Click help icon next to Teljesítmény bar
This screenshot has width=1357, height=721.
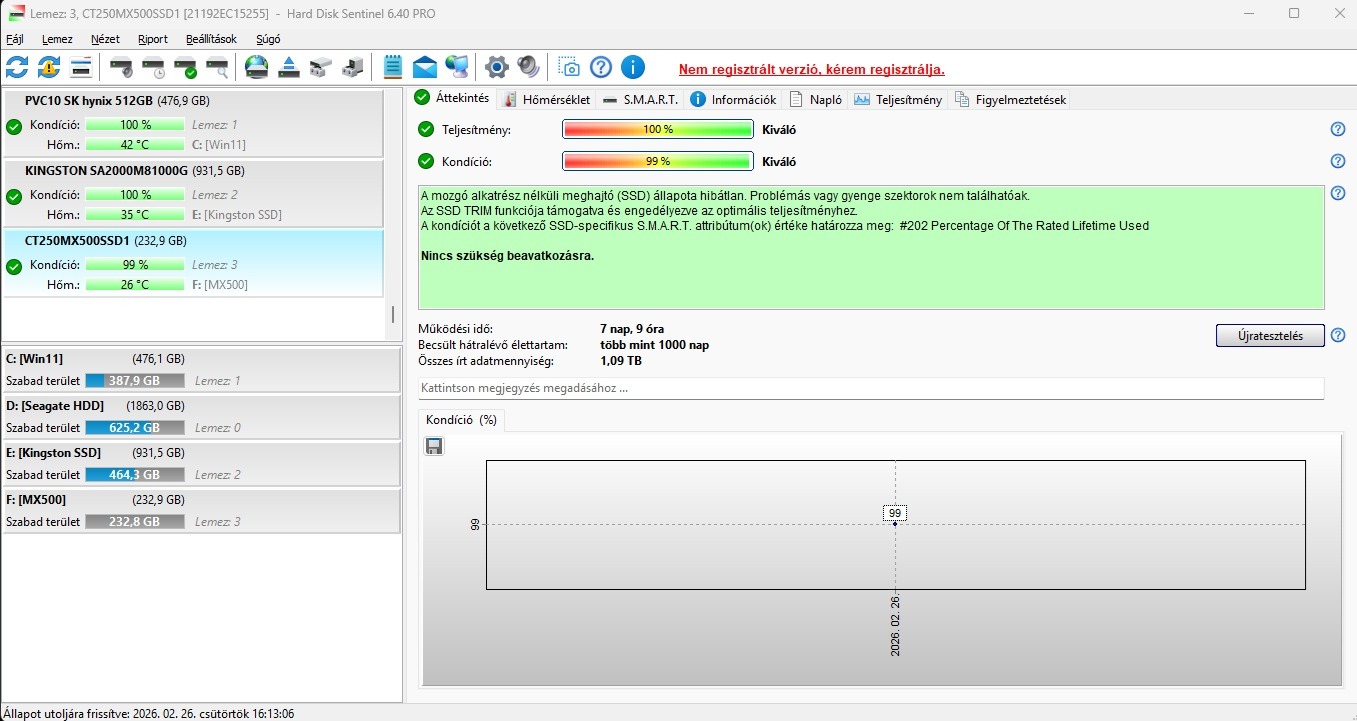[x=1338, y=130]
